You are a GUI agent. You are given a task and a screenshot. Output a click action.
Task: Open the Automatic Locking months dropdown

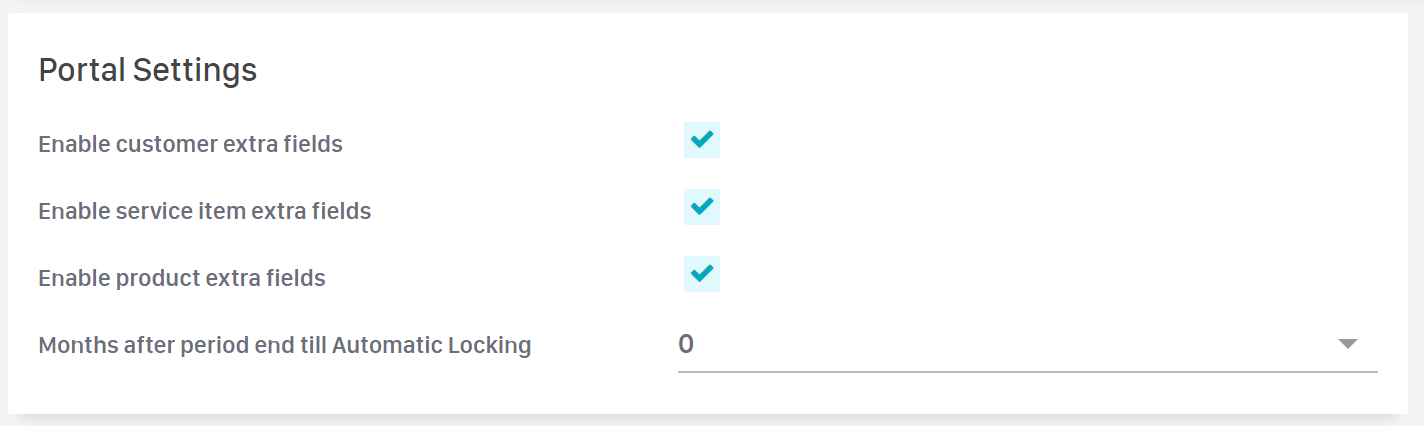pyautogui.click(x=1027, y=345)
